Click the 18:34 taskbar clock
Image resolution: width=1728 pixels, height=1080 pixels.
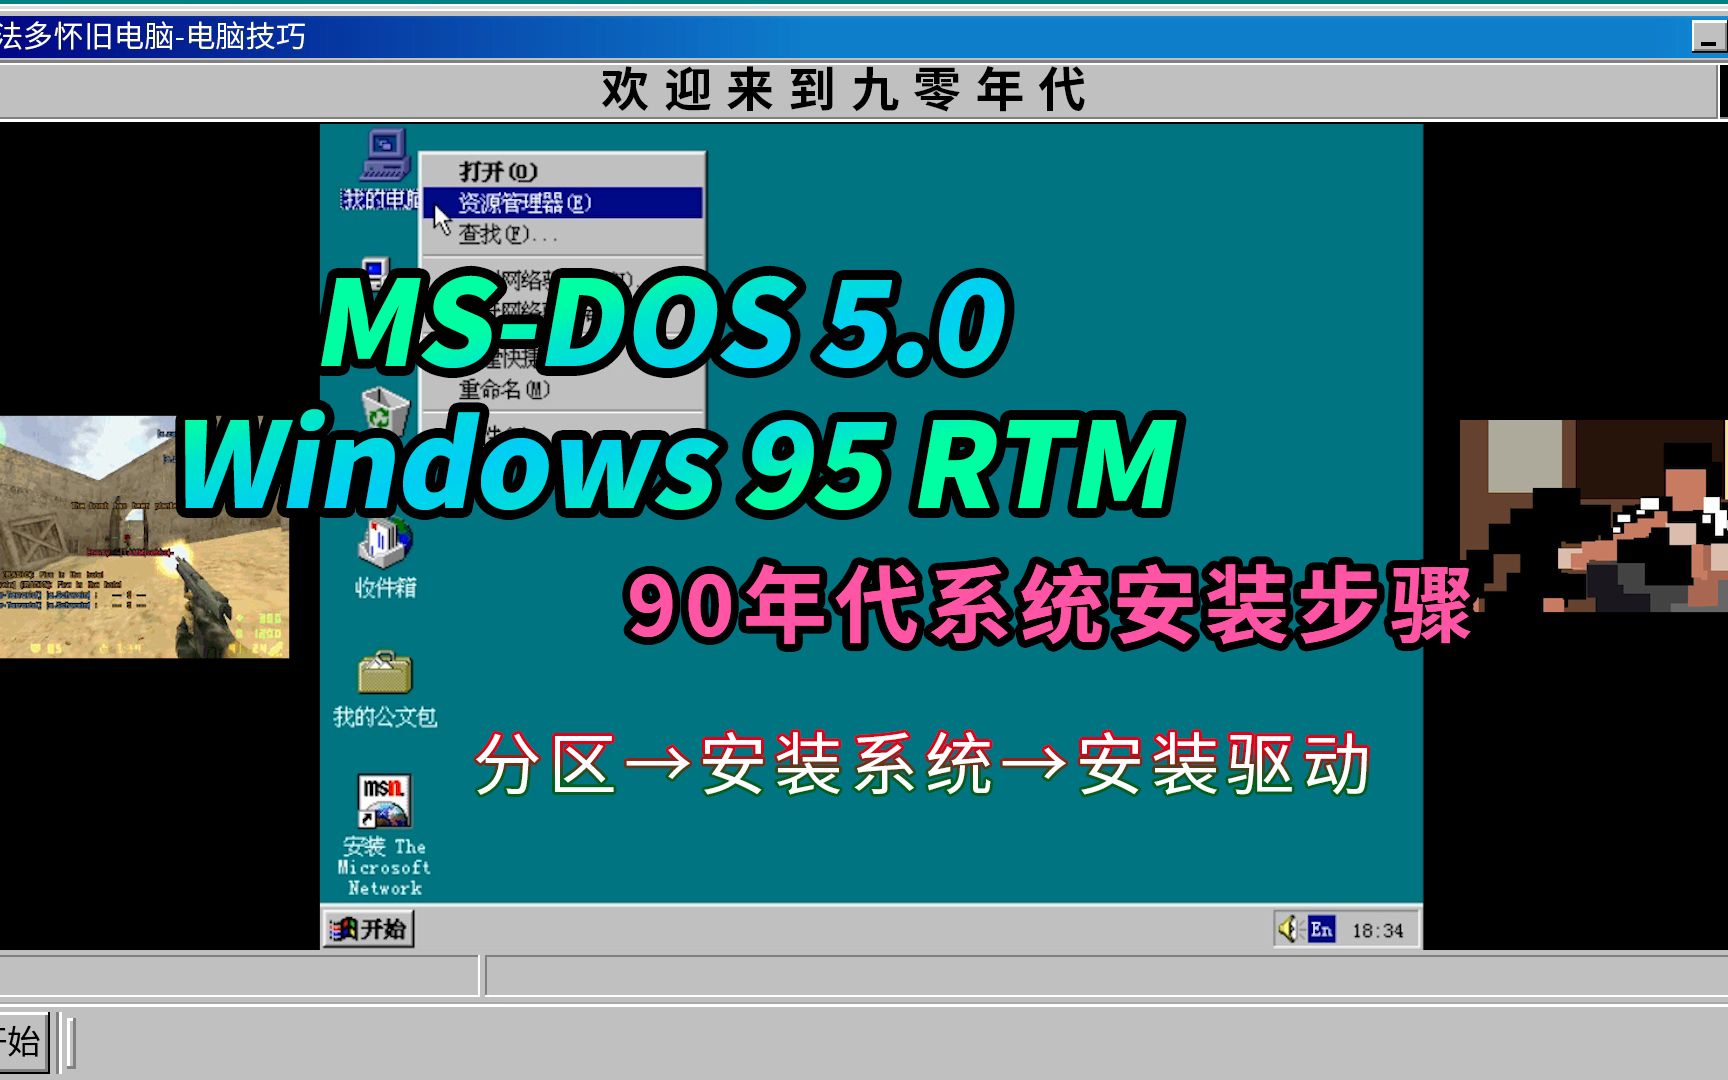click(x=1377, y=931)
